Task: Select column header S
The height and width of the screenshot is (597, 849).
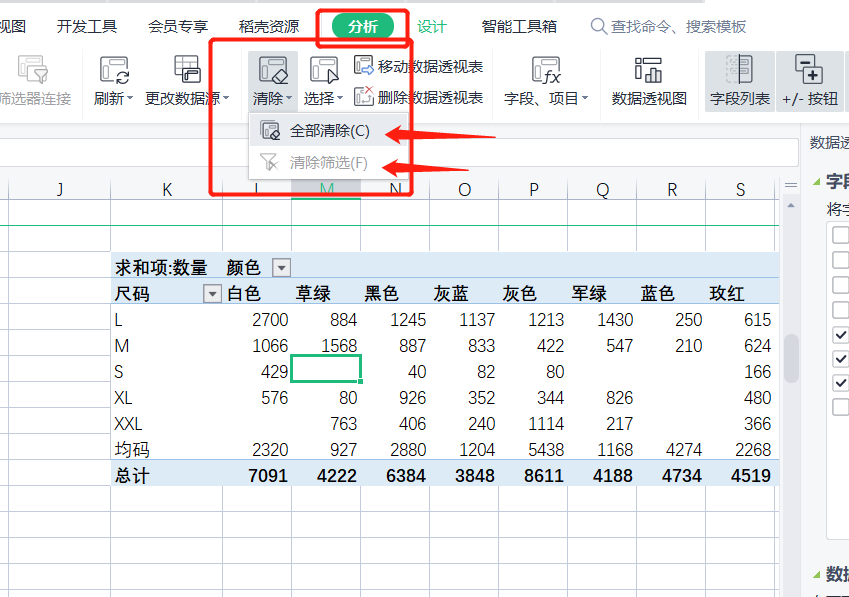Action: [x=740, y=189]
